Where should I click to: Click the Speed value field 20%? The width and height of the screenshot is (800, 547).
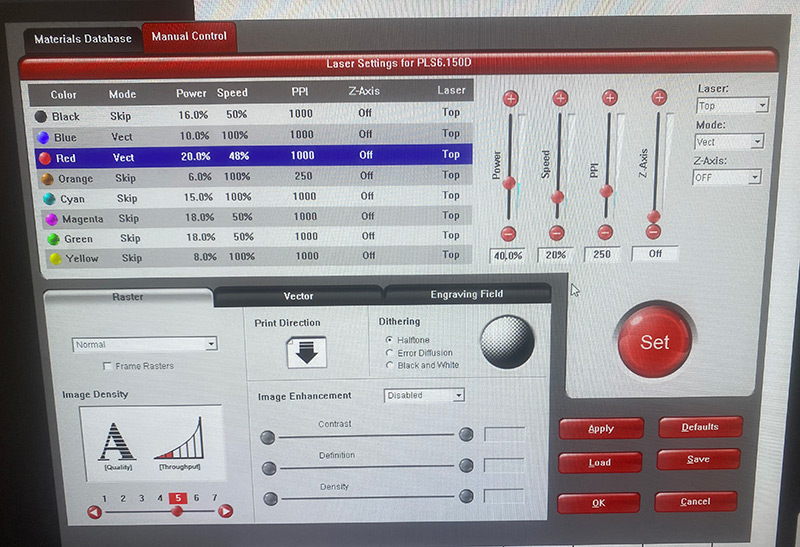[x=556, y=255]
